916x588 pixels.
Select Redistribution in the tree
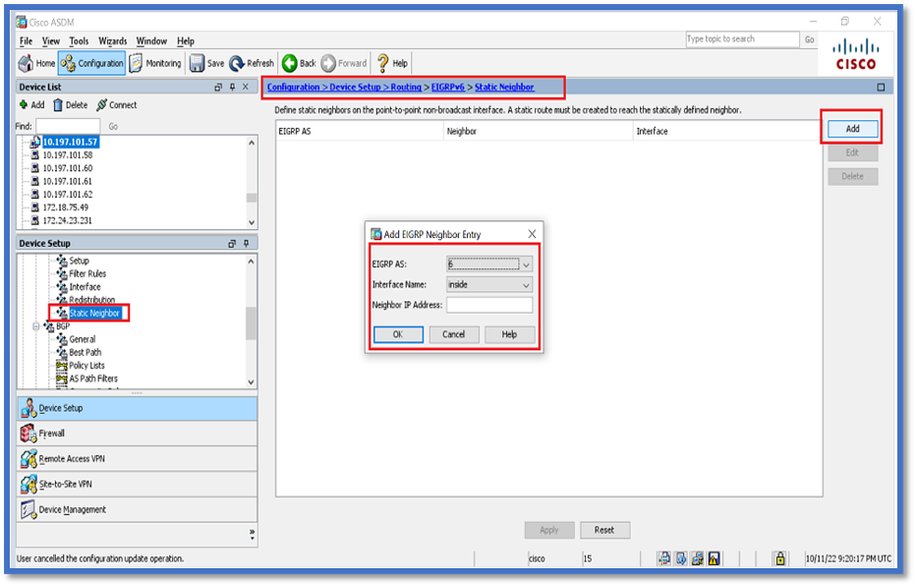[92, 300]
